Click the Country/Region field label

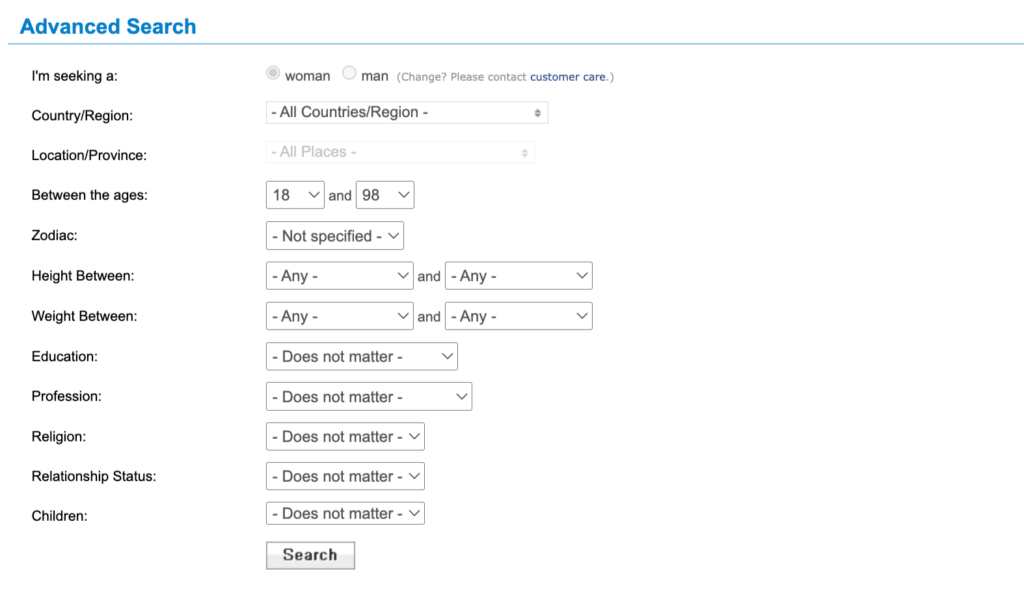82,116
